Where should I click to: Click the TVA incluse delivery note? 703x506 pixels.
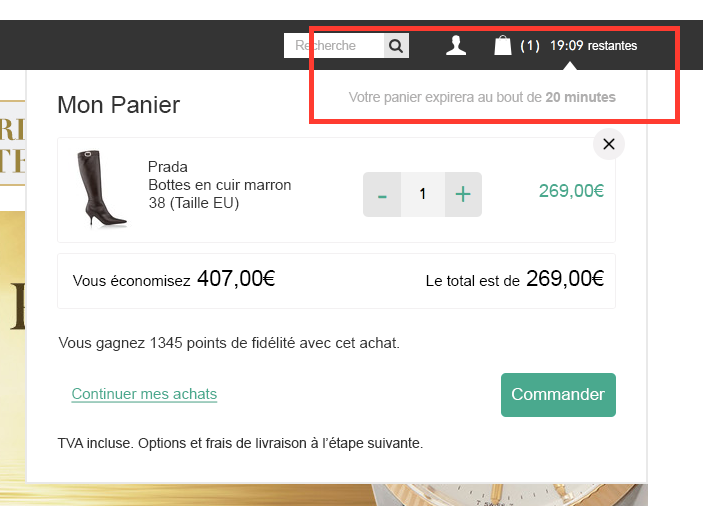click(240, 443)
